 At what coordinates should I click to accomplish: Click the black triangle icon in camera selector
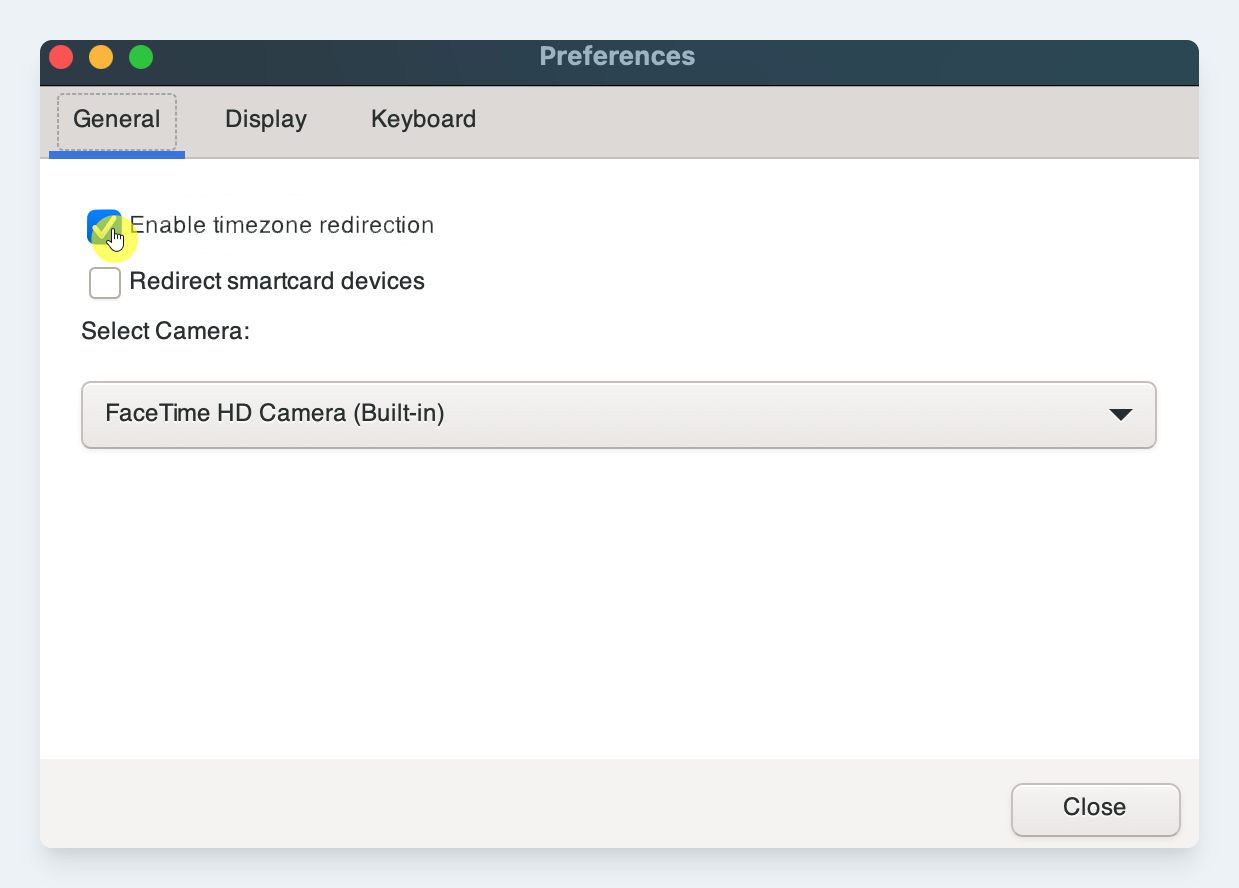[1120, 414]
